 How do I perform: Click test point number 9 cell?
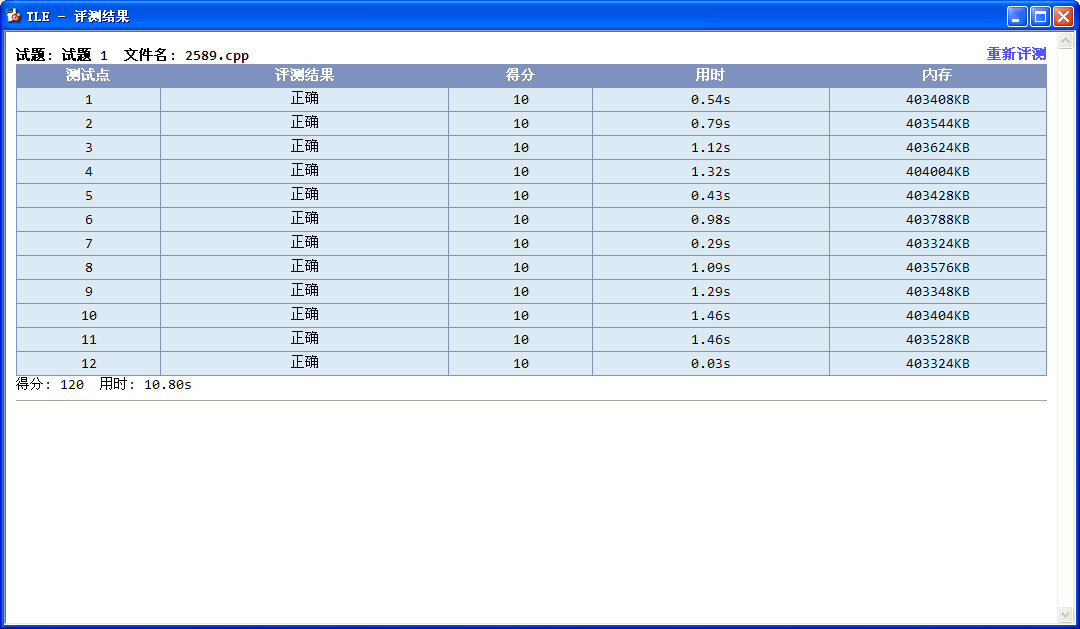88,292
